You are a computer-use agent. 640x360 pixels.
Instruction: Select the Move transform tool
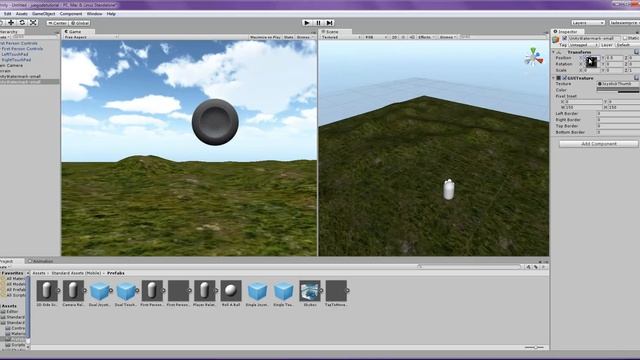[11, 23]
